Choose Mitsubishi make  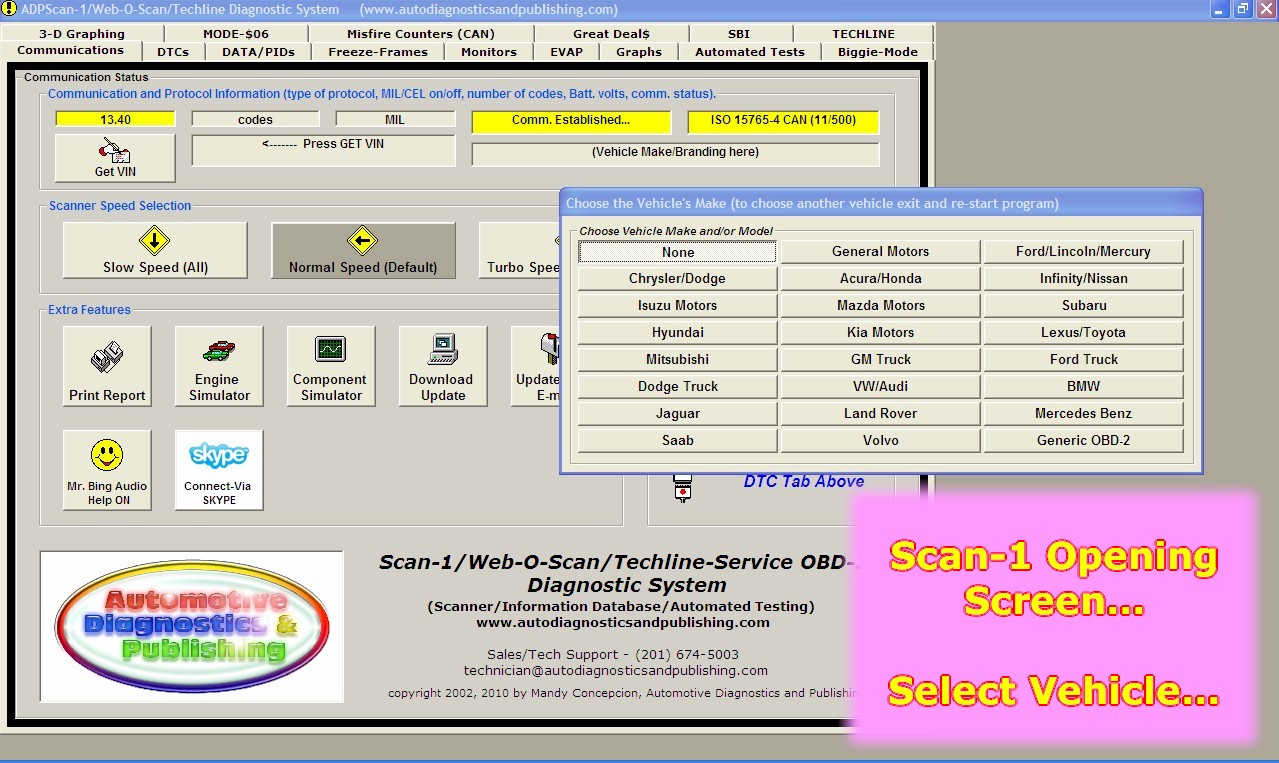(x=678, y=360)
